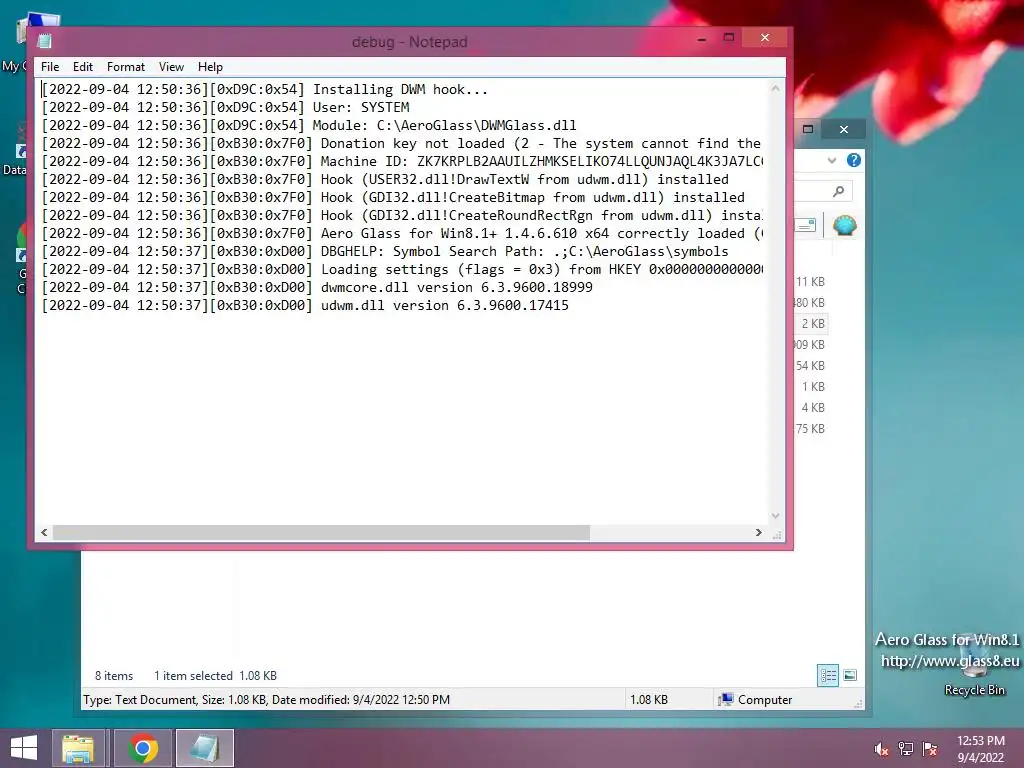Open the File menu in Notepad
This screenshot has height=768, width=1024.
pyautogui.click(x=50, y=67)
